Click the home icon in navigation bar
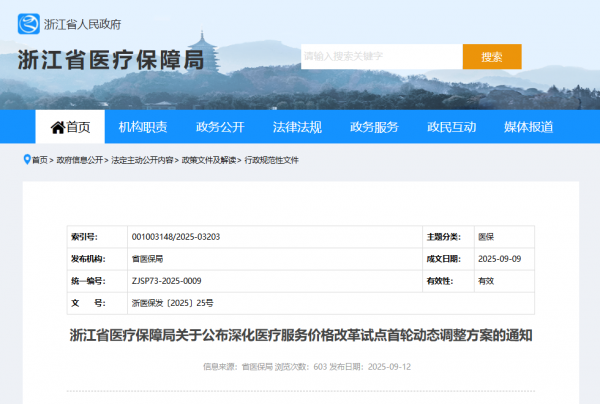This screenshot has height=404, width=600. click(x=57, y=127)
